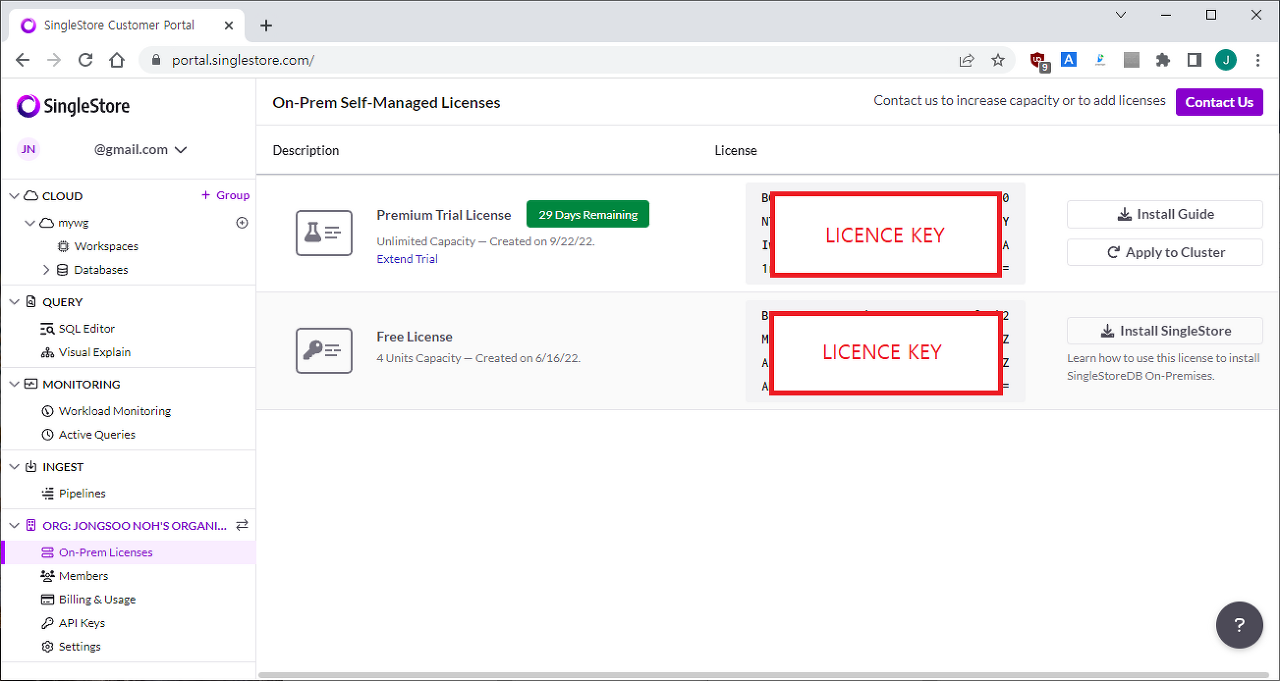Select the SingleStore Customer Portal tab
Image resolution: width=1280 pixels, height=681 pixels.
(125, 25)
